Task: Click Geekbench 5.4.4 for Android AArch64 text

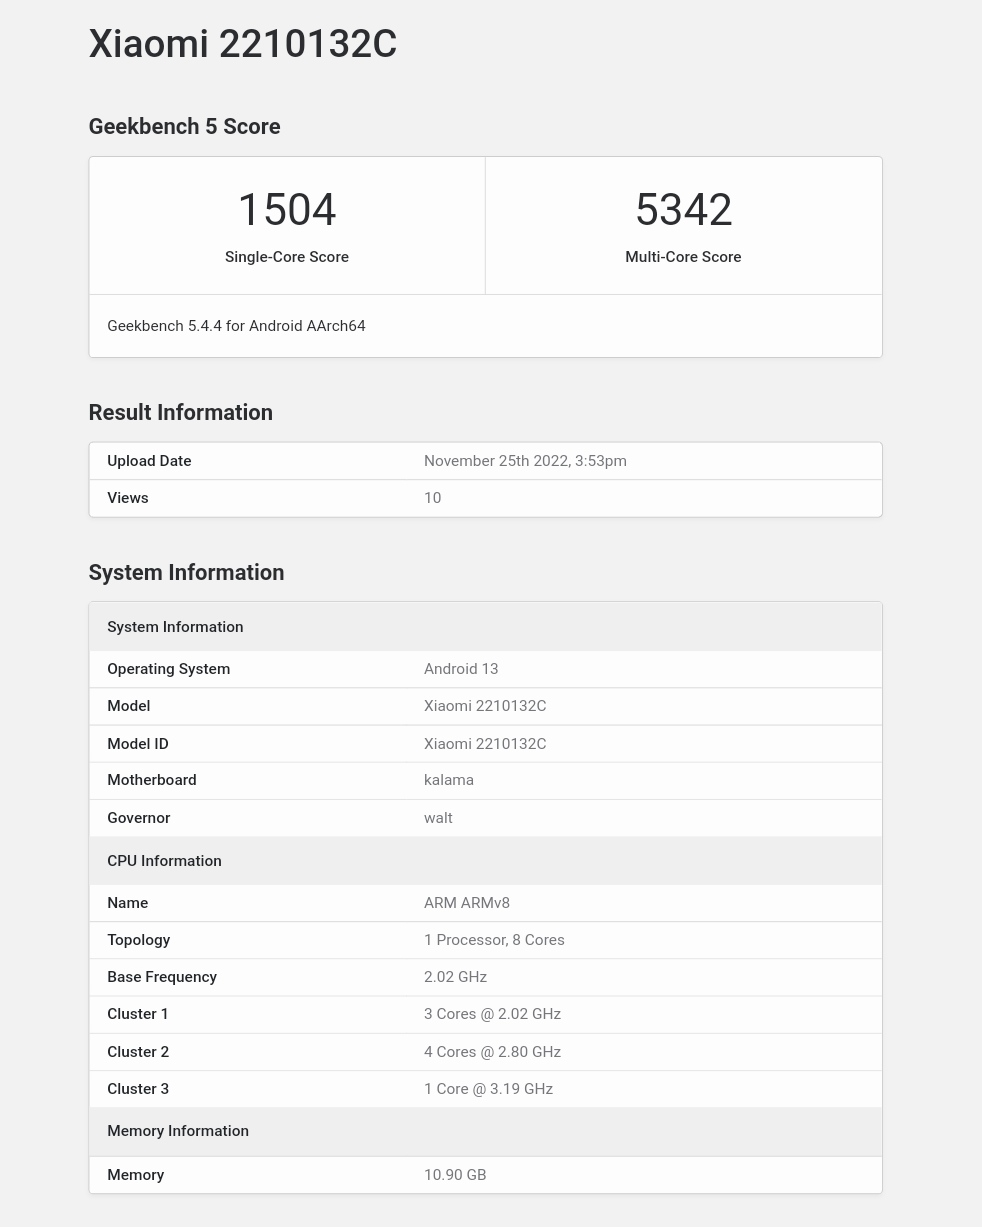Action: 236,326
